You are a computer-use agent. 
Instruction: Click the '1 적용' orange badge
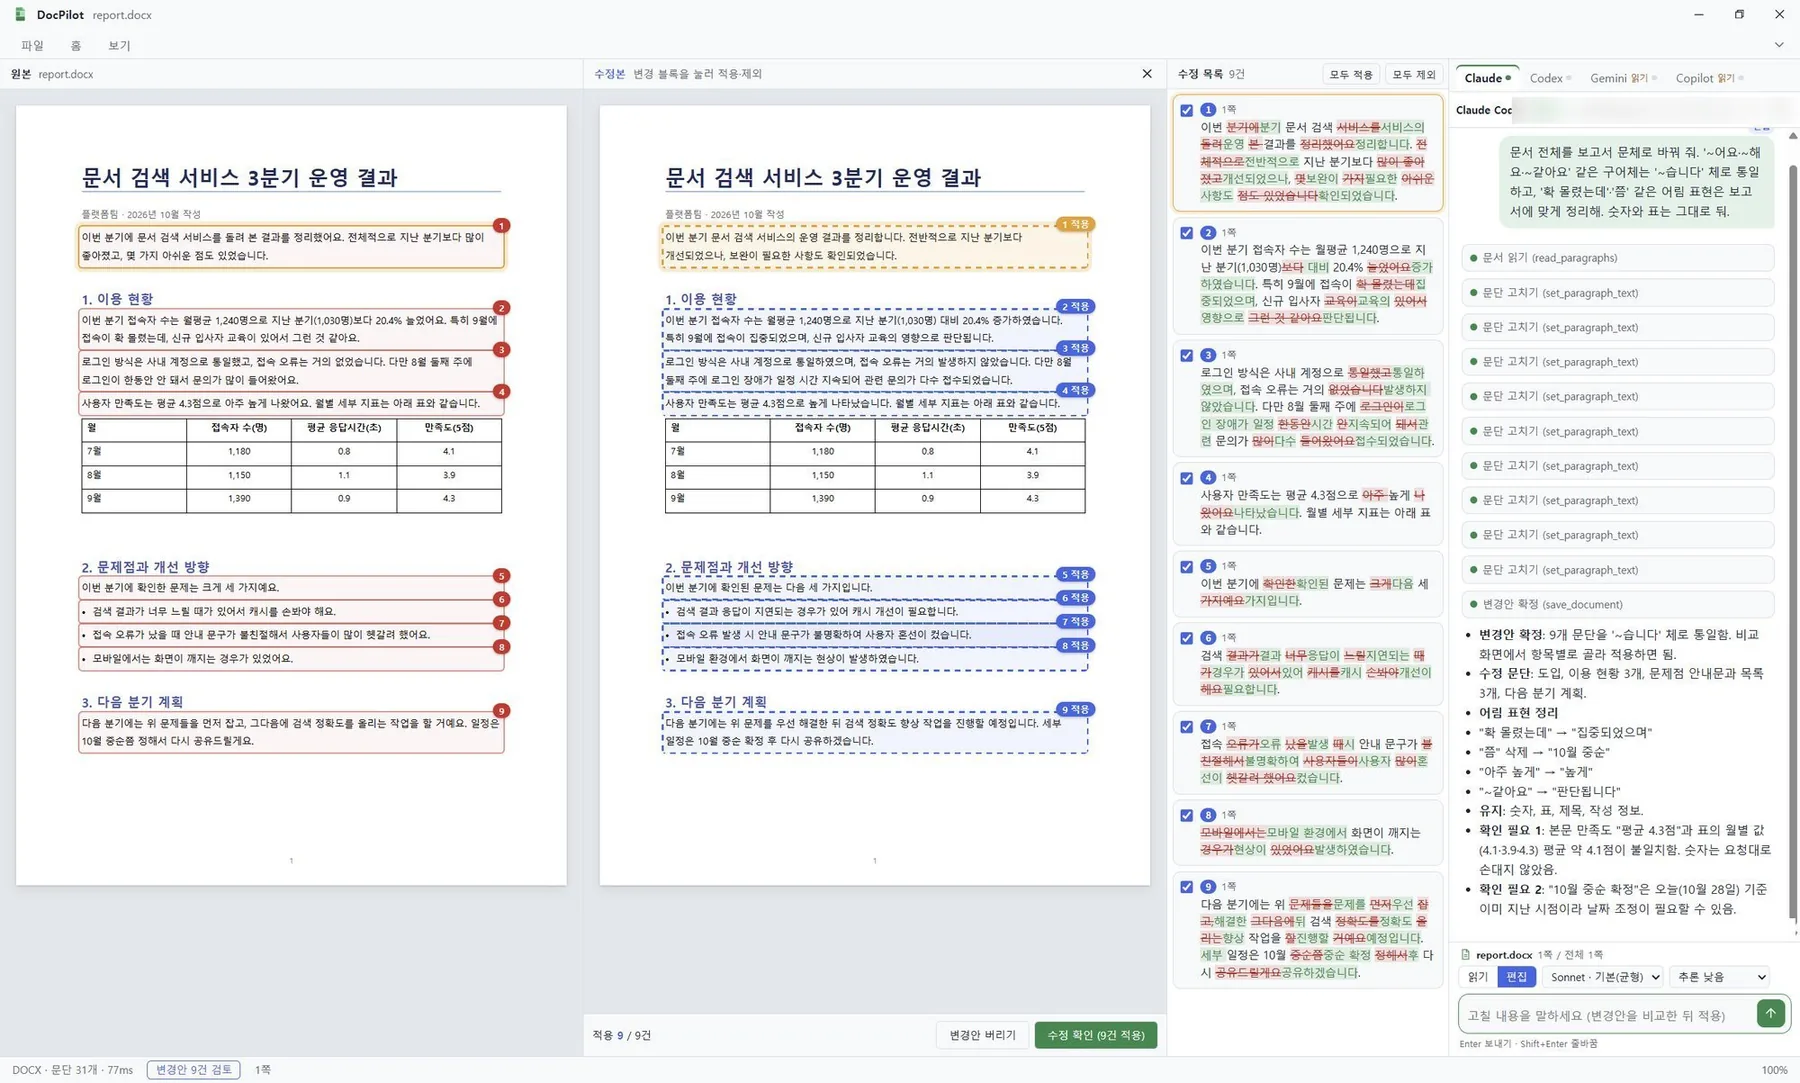[x=1076, y=224]
